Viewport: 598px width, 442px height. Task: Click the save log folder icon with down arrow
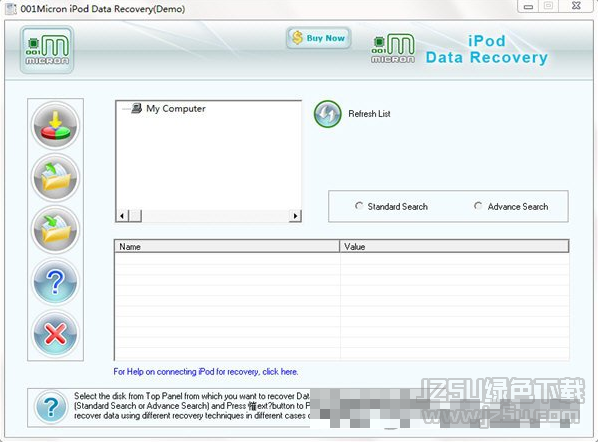(x=56, y=230)
